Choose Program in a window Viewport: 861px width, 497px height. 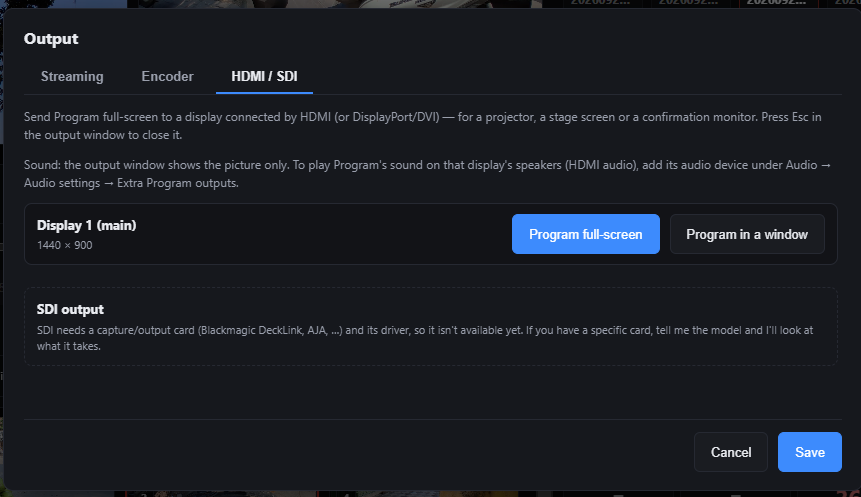(747, 234)
